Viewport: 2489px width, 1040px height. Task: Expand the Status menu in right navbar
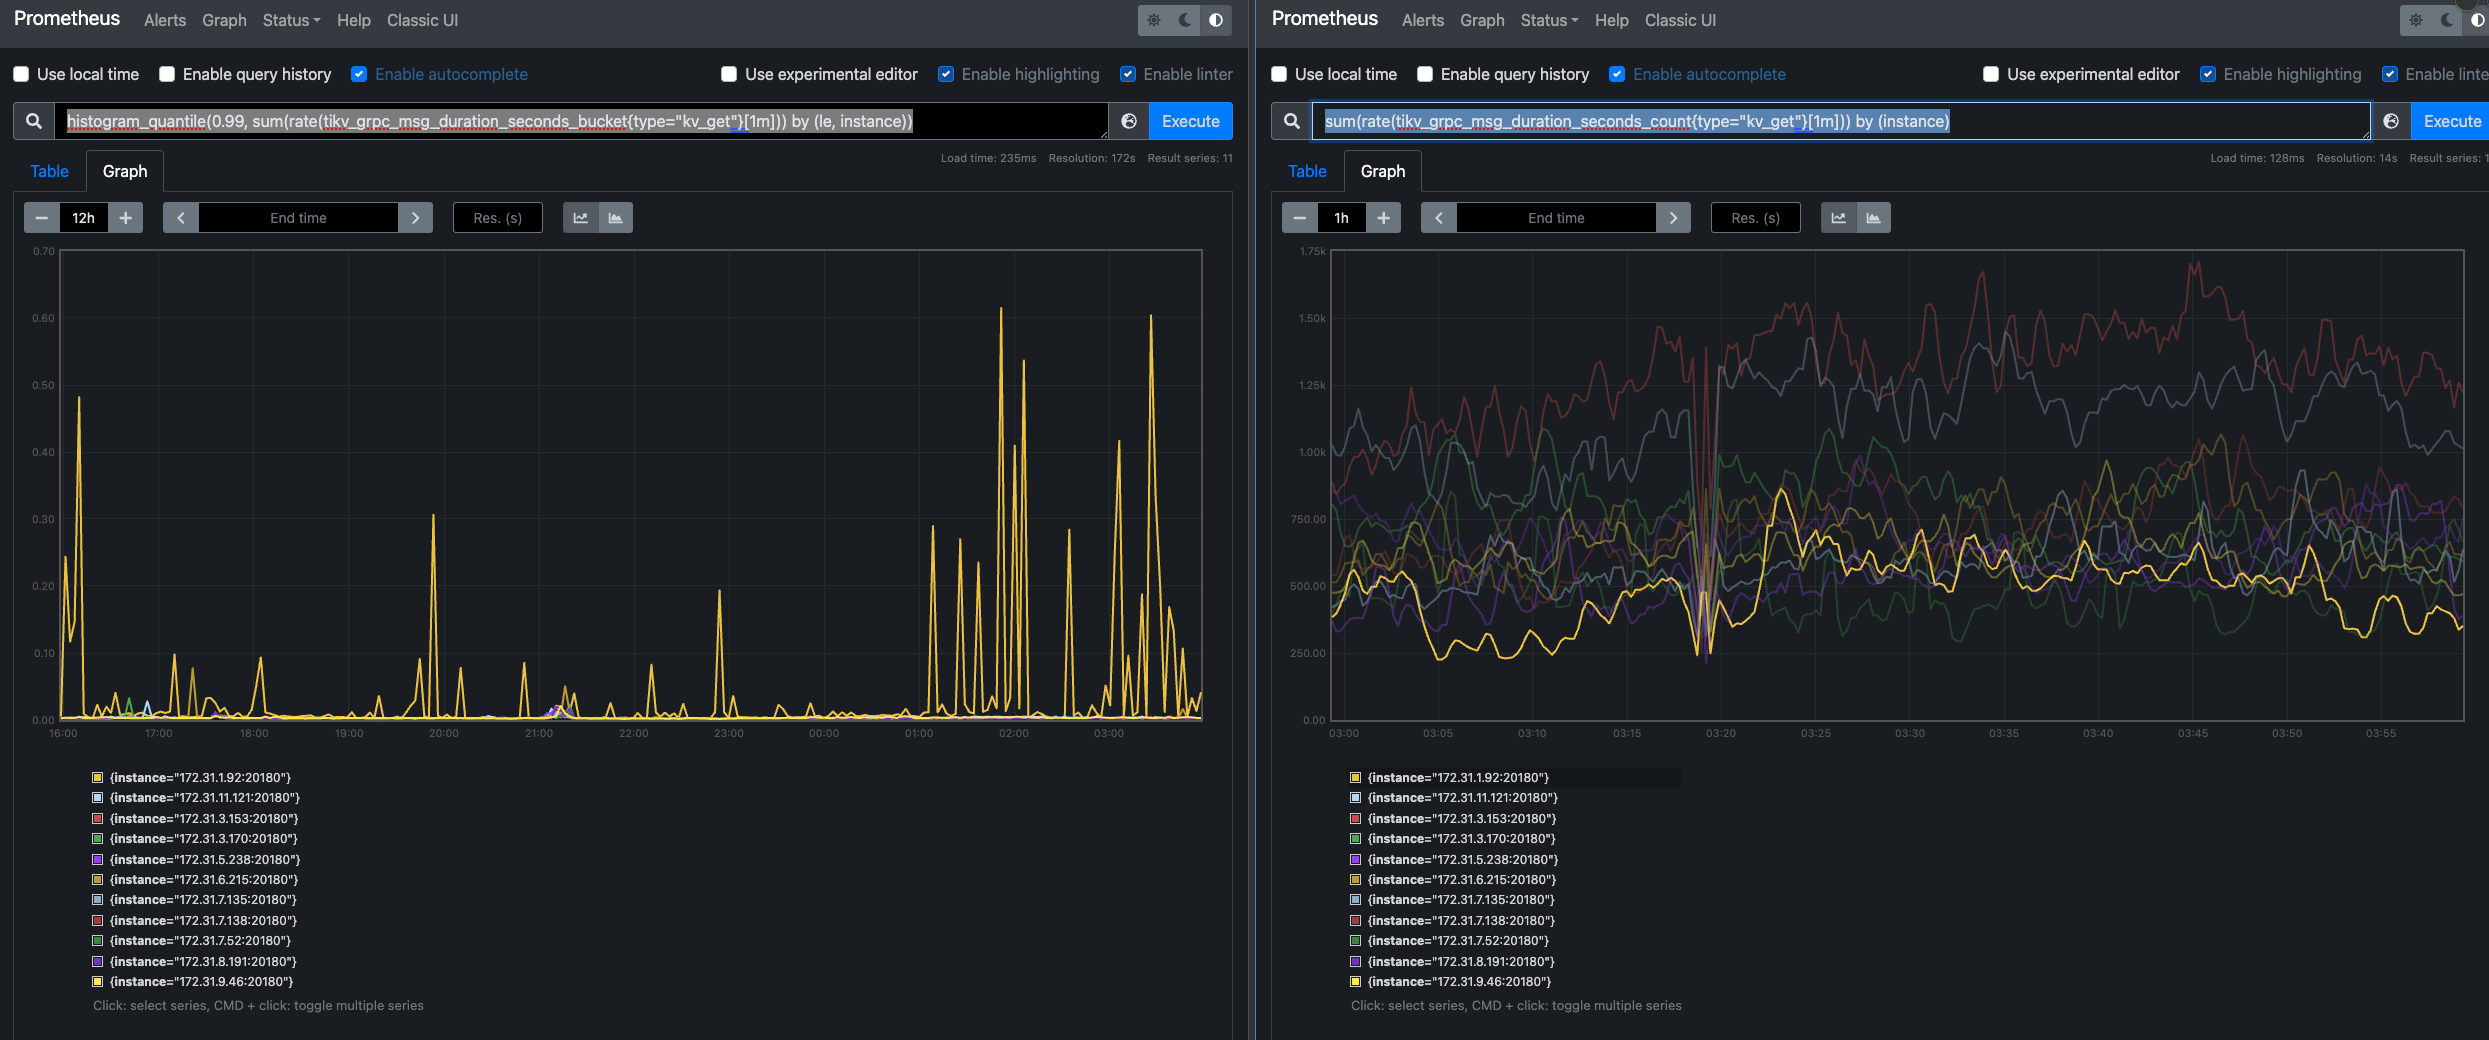1549,20
